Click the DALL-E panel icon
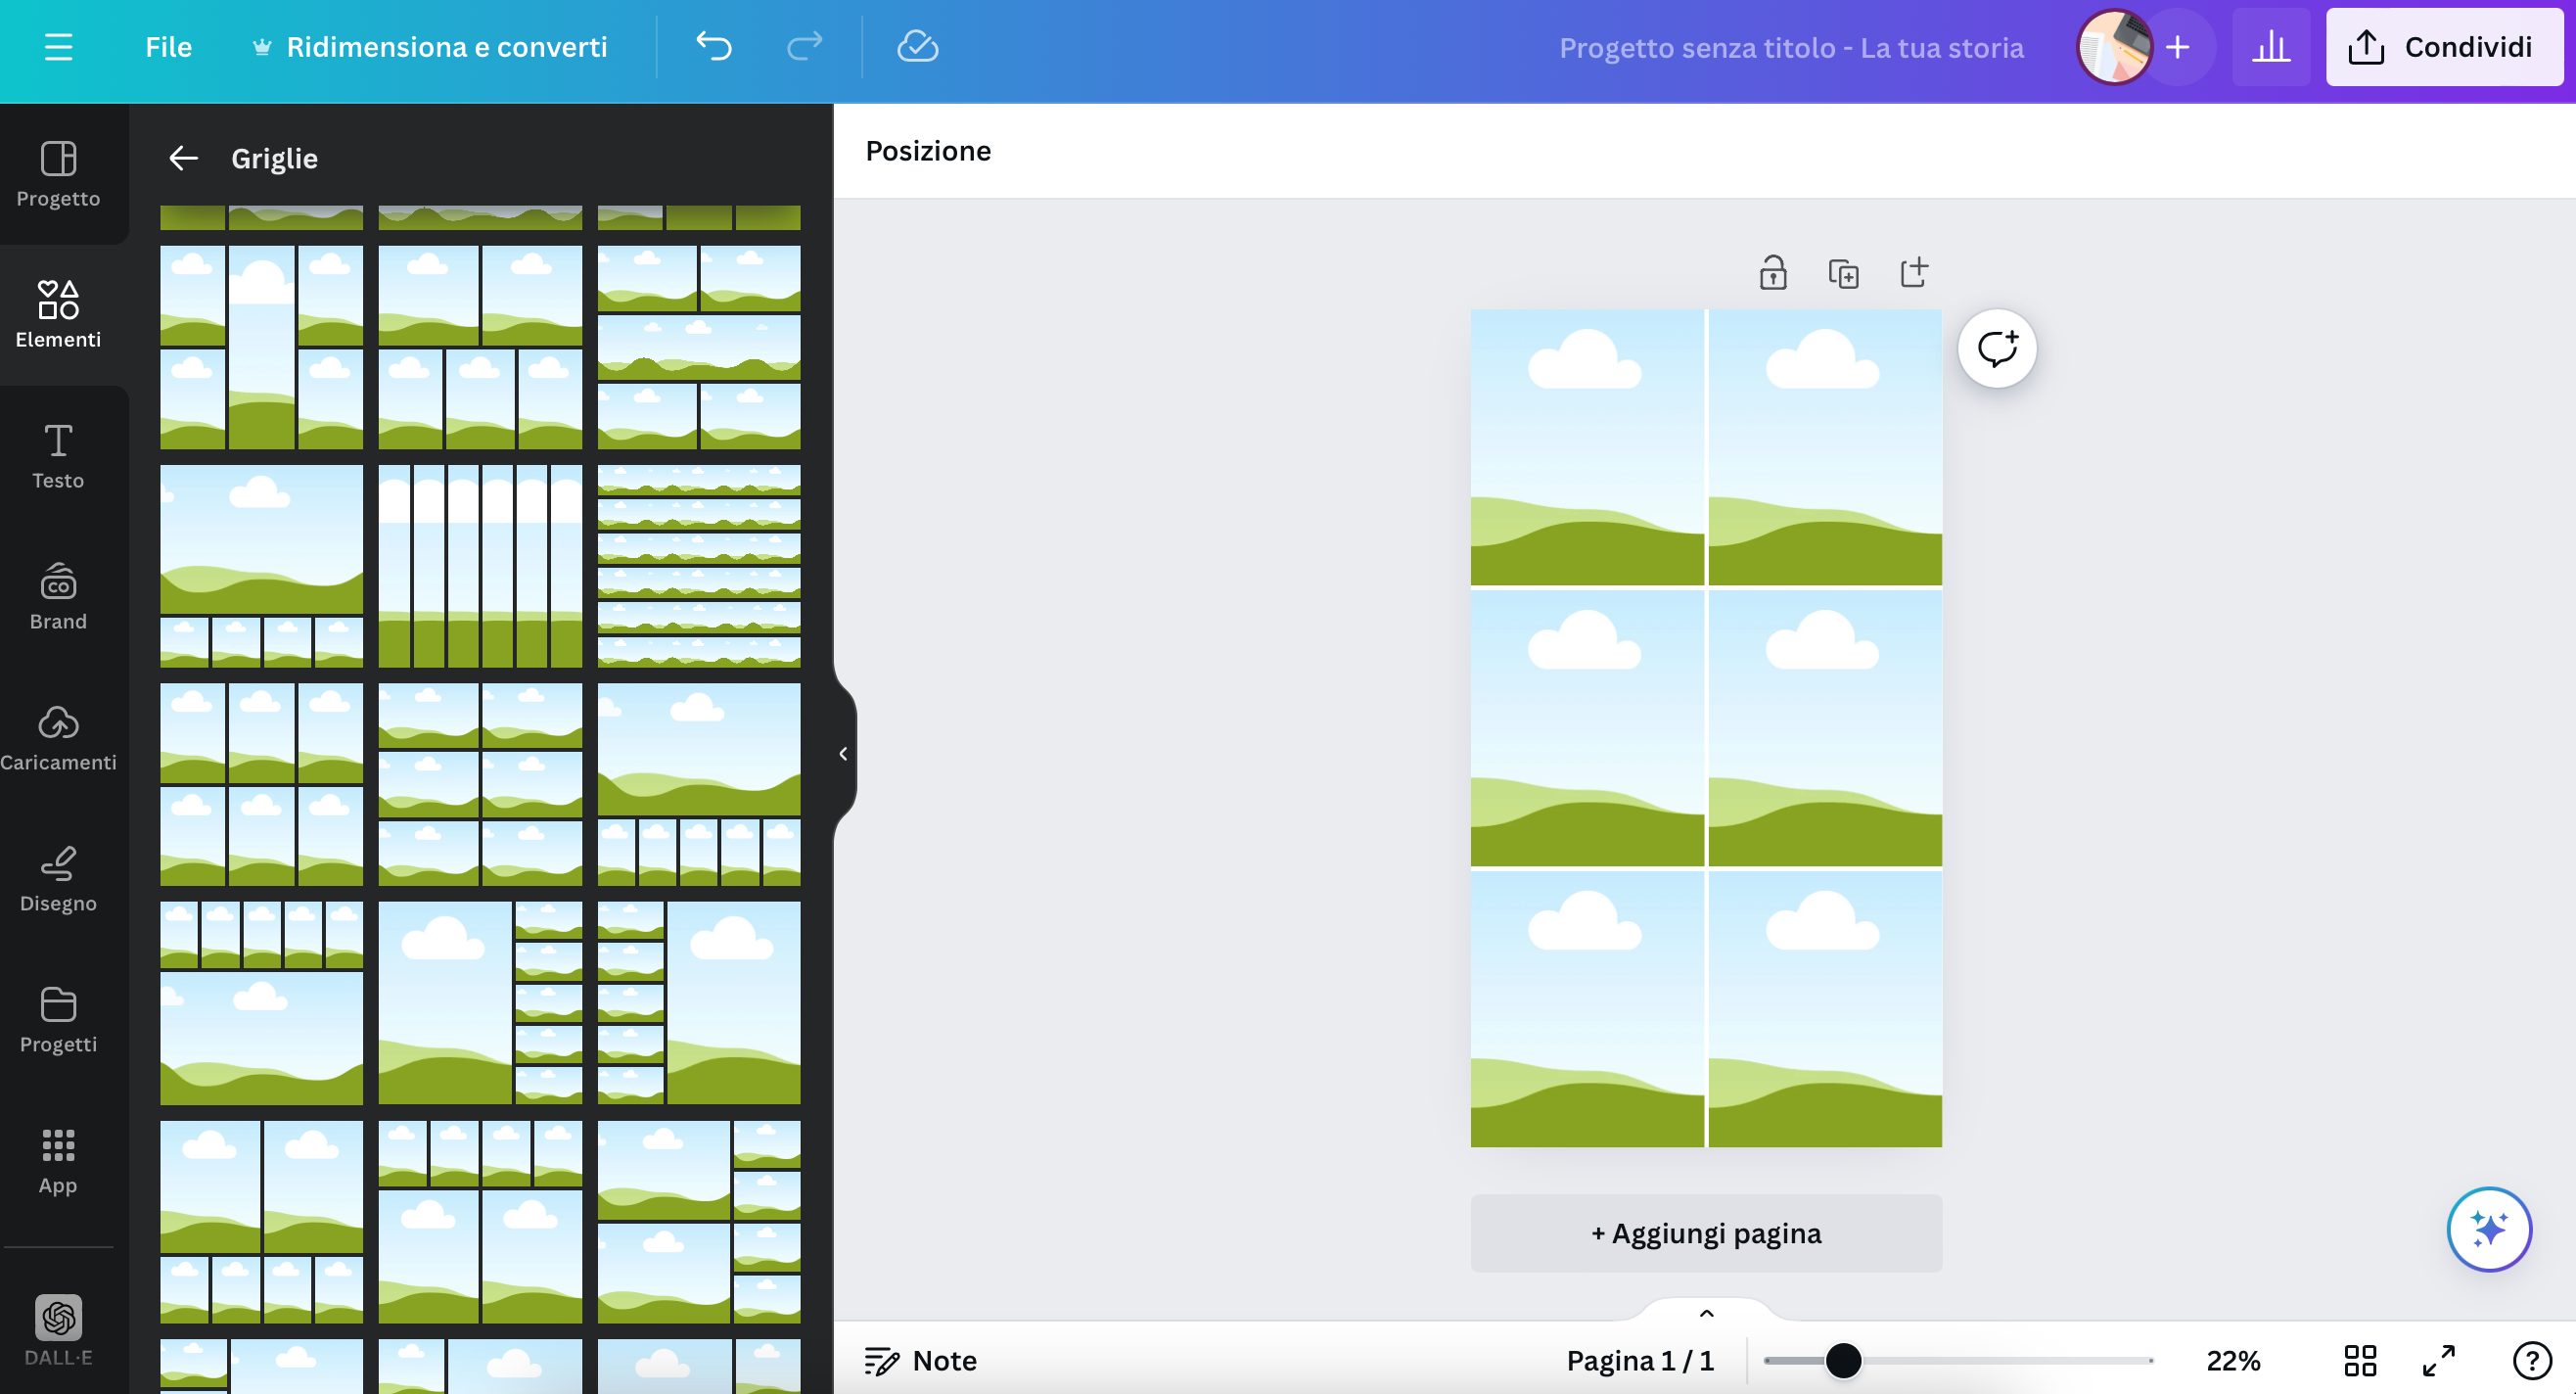Viewport: 2576px width, 1394px height. 57,1321
